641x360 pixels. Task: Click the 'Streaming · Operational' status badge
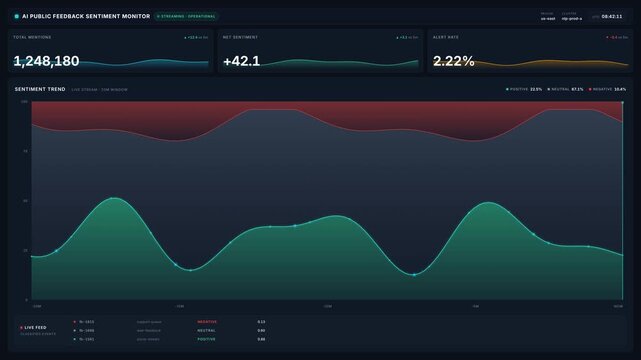pos(186,16)
